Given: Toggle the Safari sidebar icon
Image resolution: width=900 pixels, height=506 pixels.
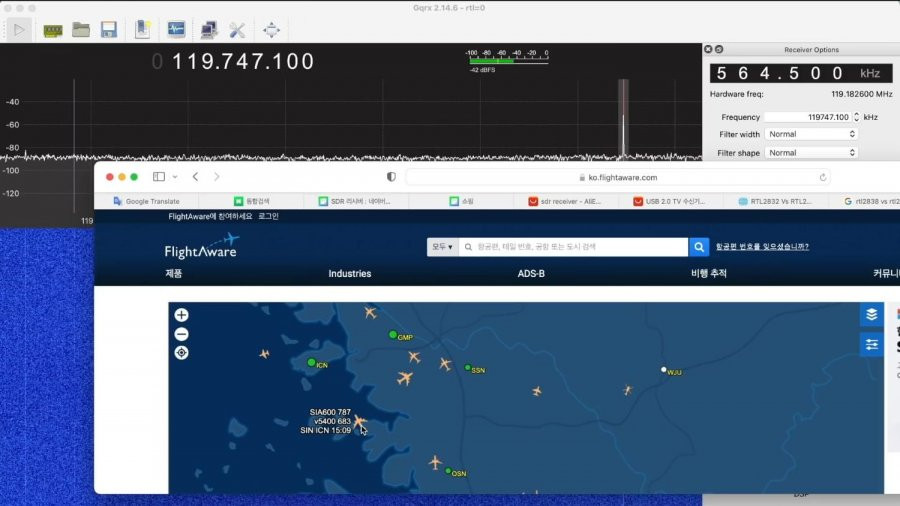Looking at the screenshot, I should (159, 177).
